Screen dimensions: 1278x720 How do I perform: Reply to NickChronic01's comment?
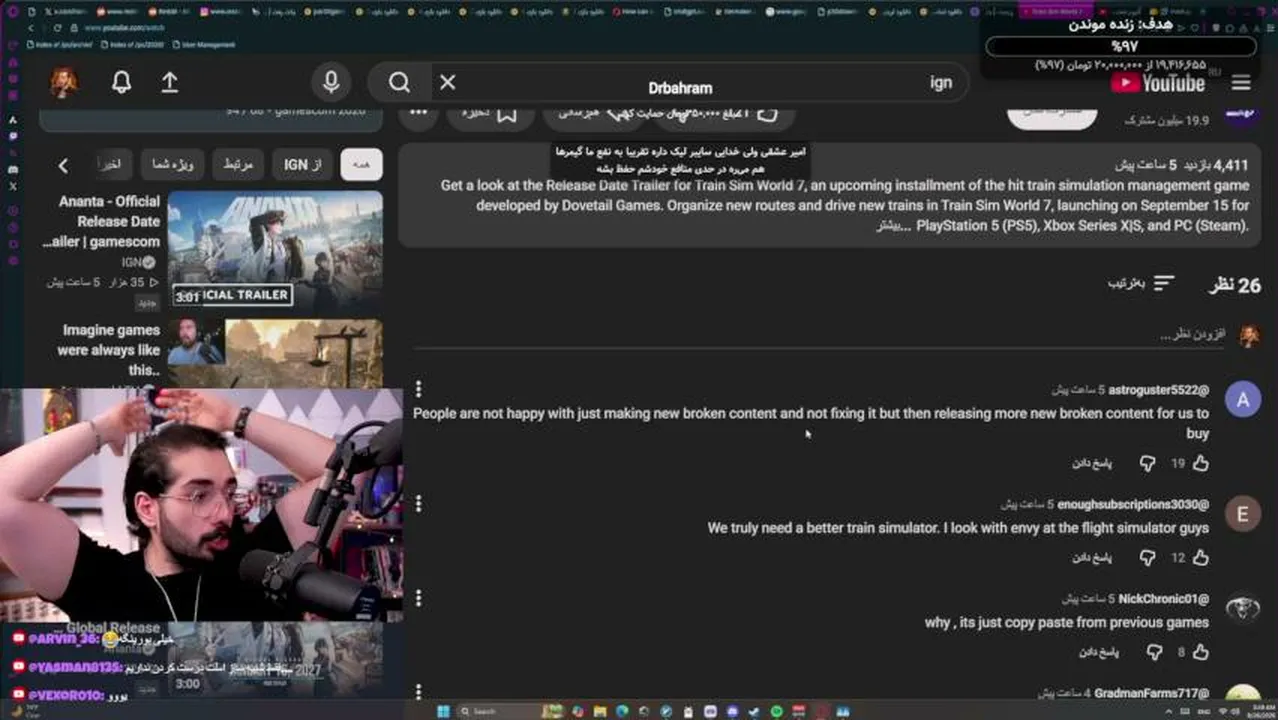click(x=1099, y=652)
